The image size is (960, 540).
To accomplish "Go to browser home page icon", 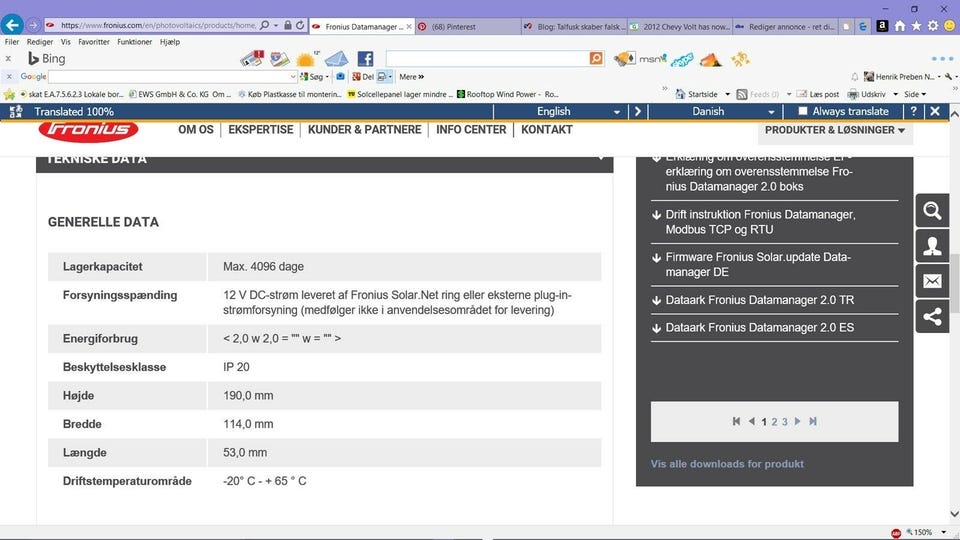I will (899, 26).
